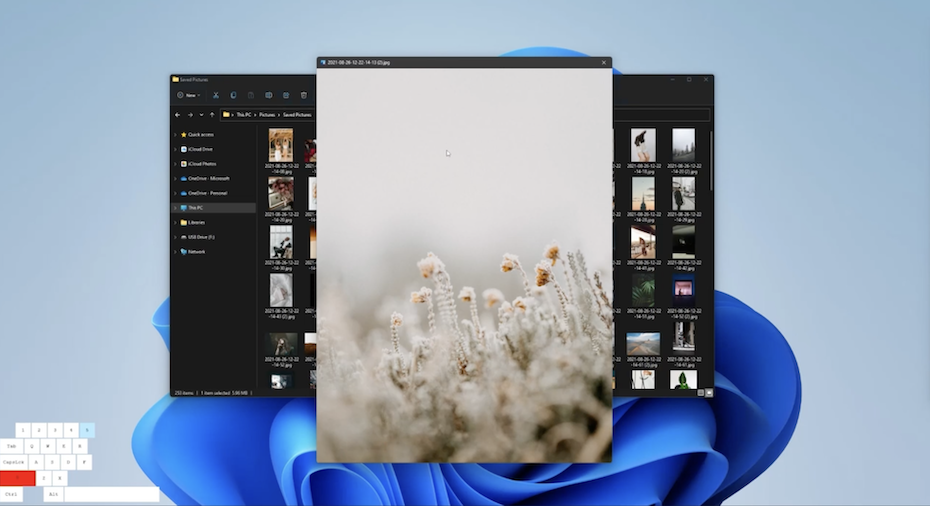
Task: Click the Delete trash icon
Action: (304, 95)
